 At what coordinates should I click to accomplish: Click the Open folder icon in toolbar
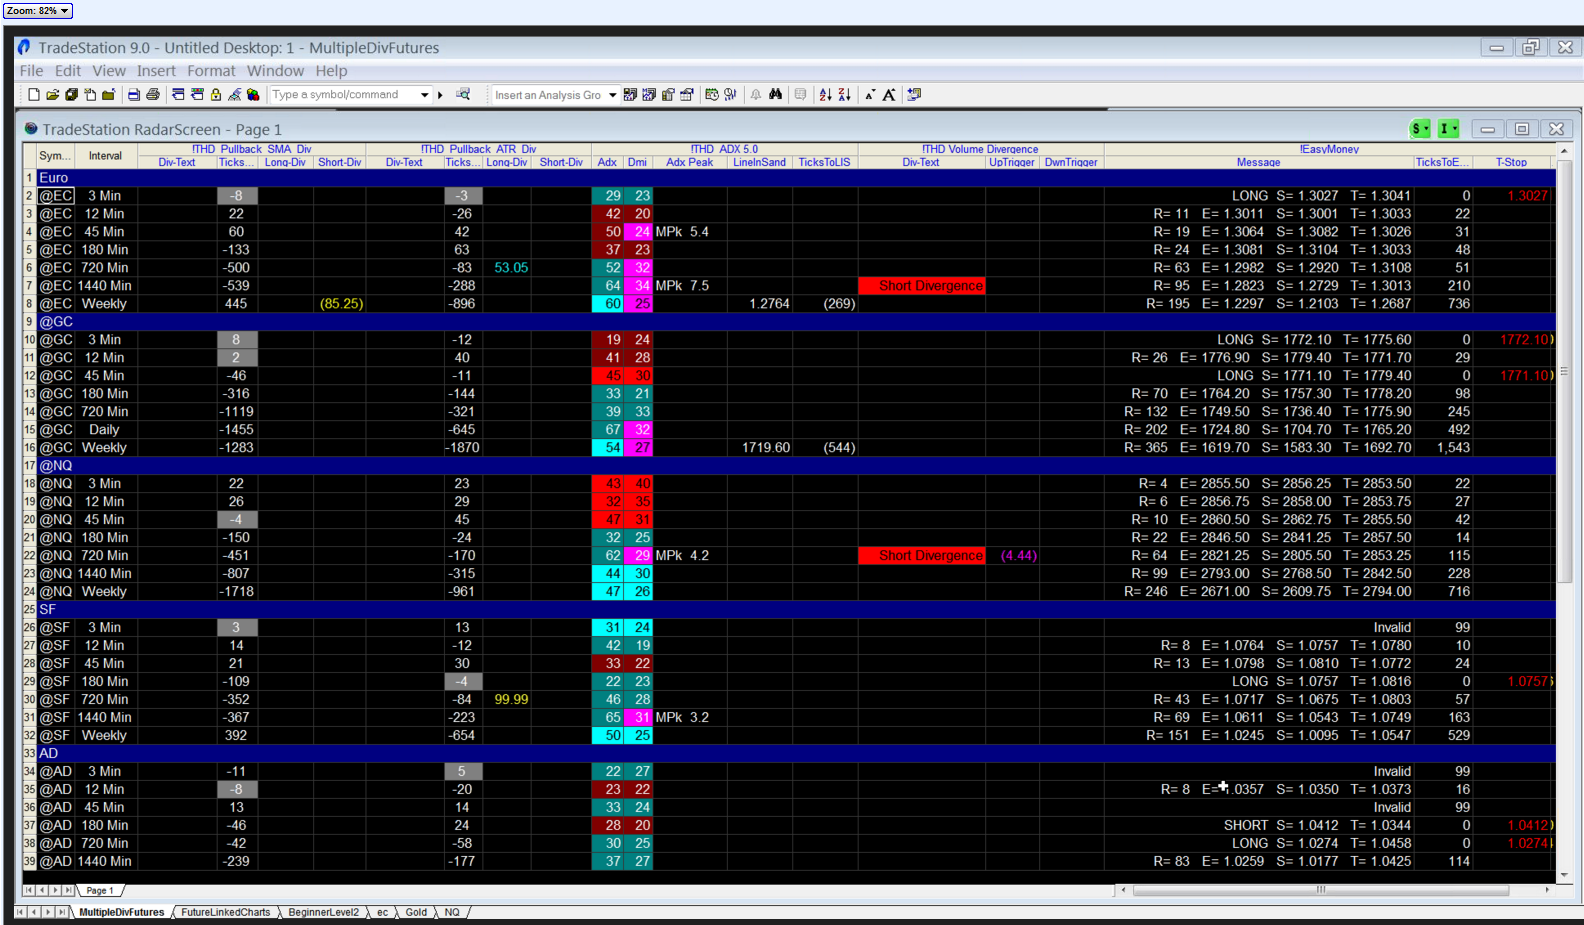pos(52,95)
